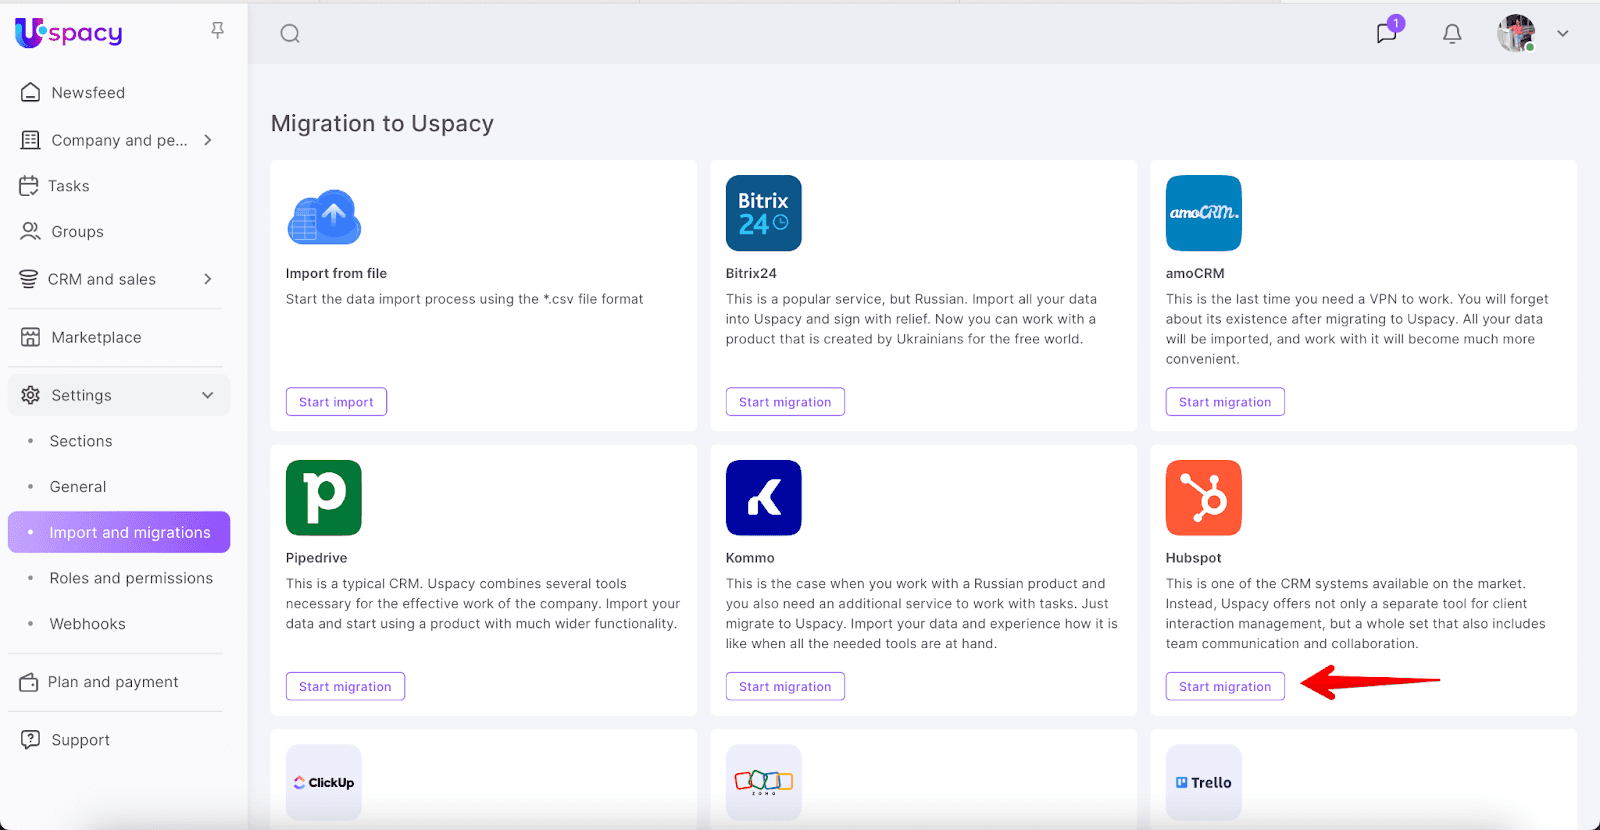Screen dimensions: 1600x830
Task: Go to Roles and permissions
Action: click(131, 578)
